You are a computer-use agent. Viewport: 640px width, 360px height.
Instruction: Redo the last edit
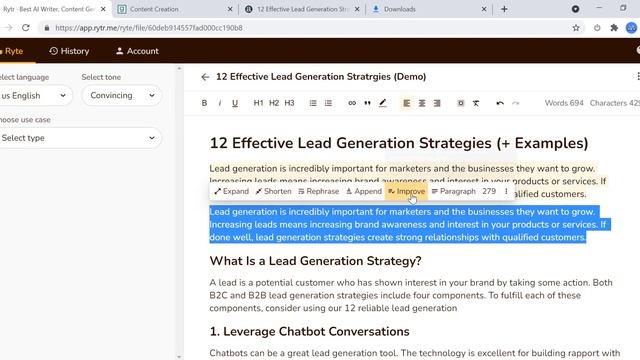pyautogui.click(x=516, y=103)
